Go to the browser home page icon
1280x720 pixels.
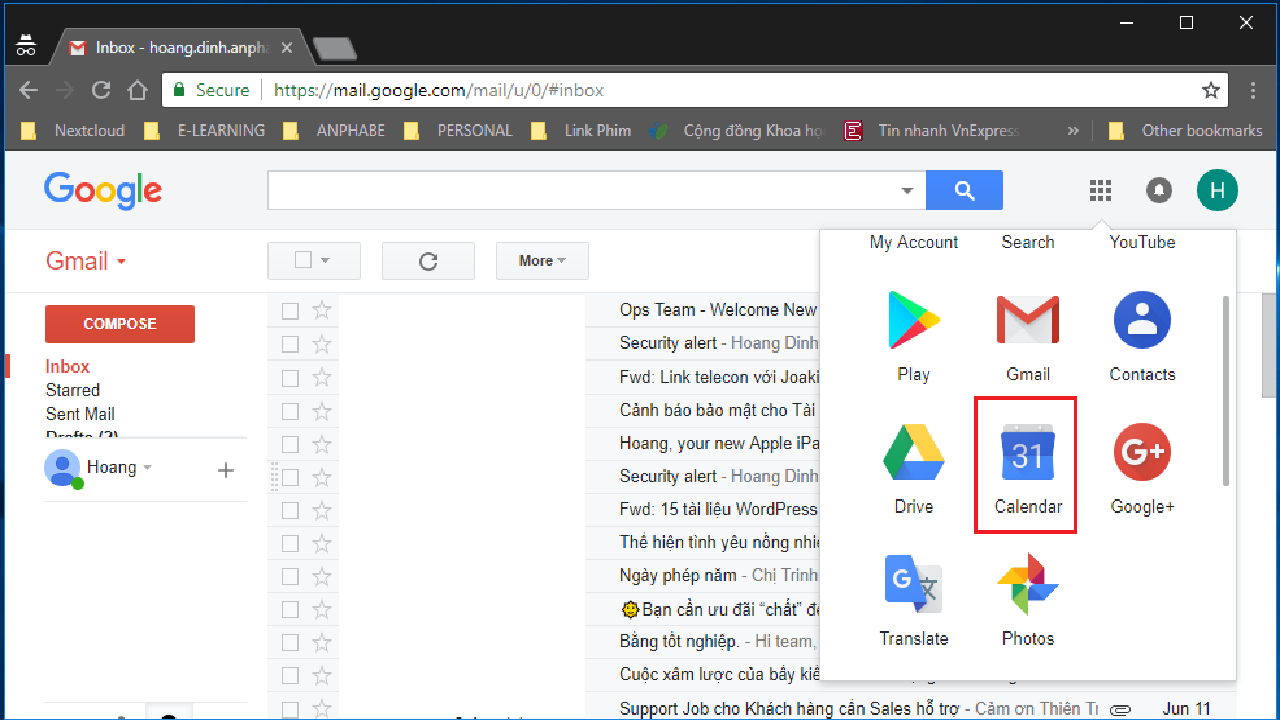coord(137,90)
